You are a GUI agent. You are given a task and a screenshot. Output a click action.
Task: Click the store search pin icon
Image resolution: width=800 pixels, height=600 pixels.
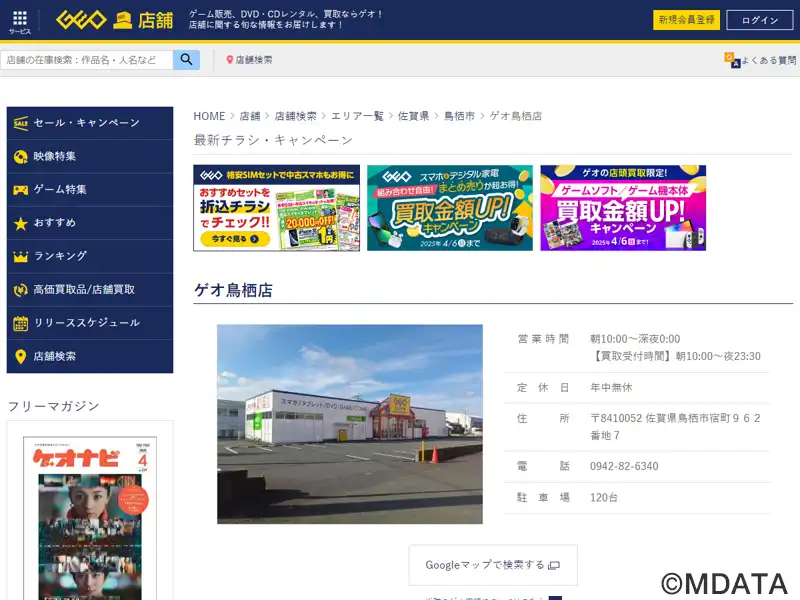tap(230, 60)
